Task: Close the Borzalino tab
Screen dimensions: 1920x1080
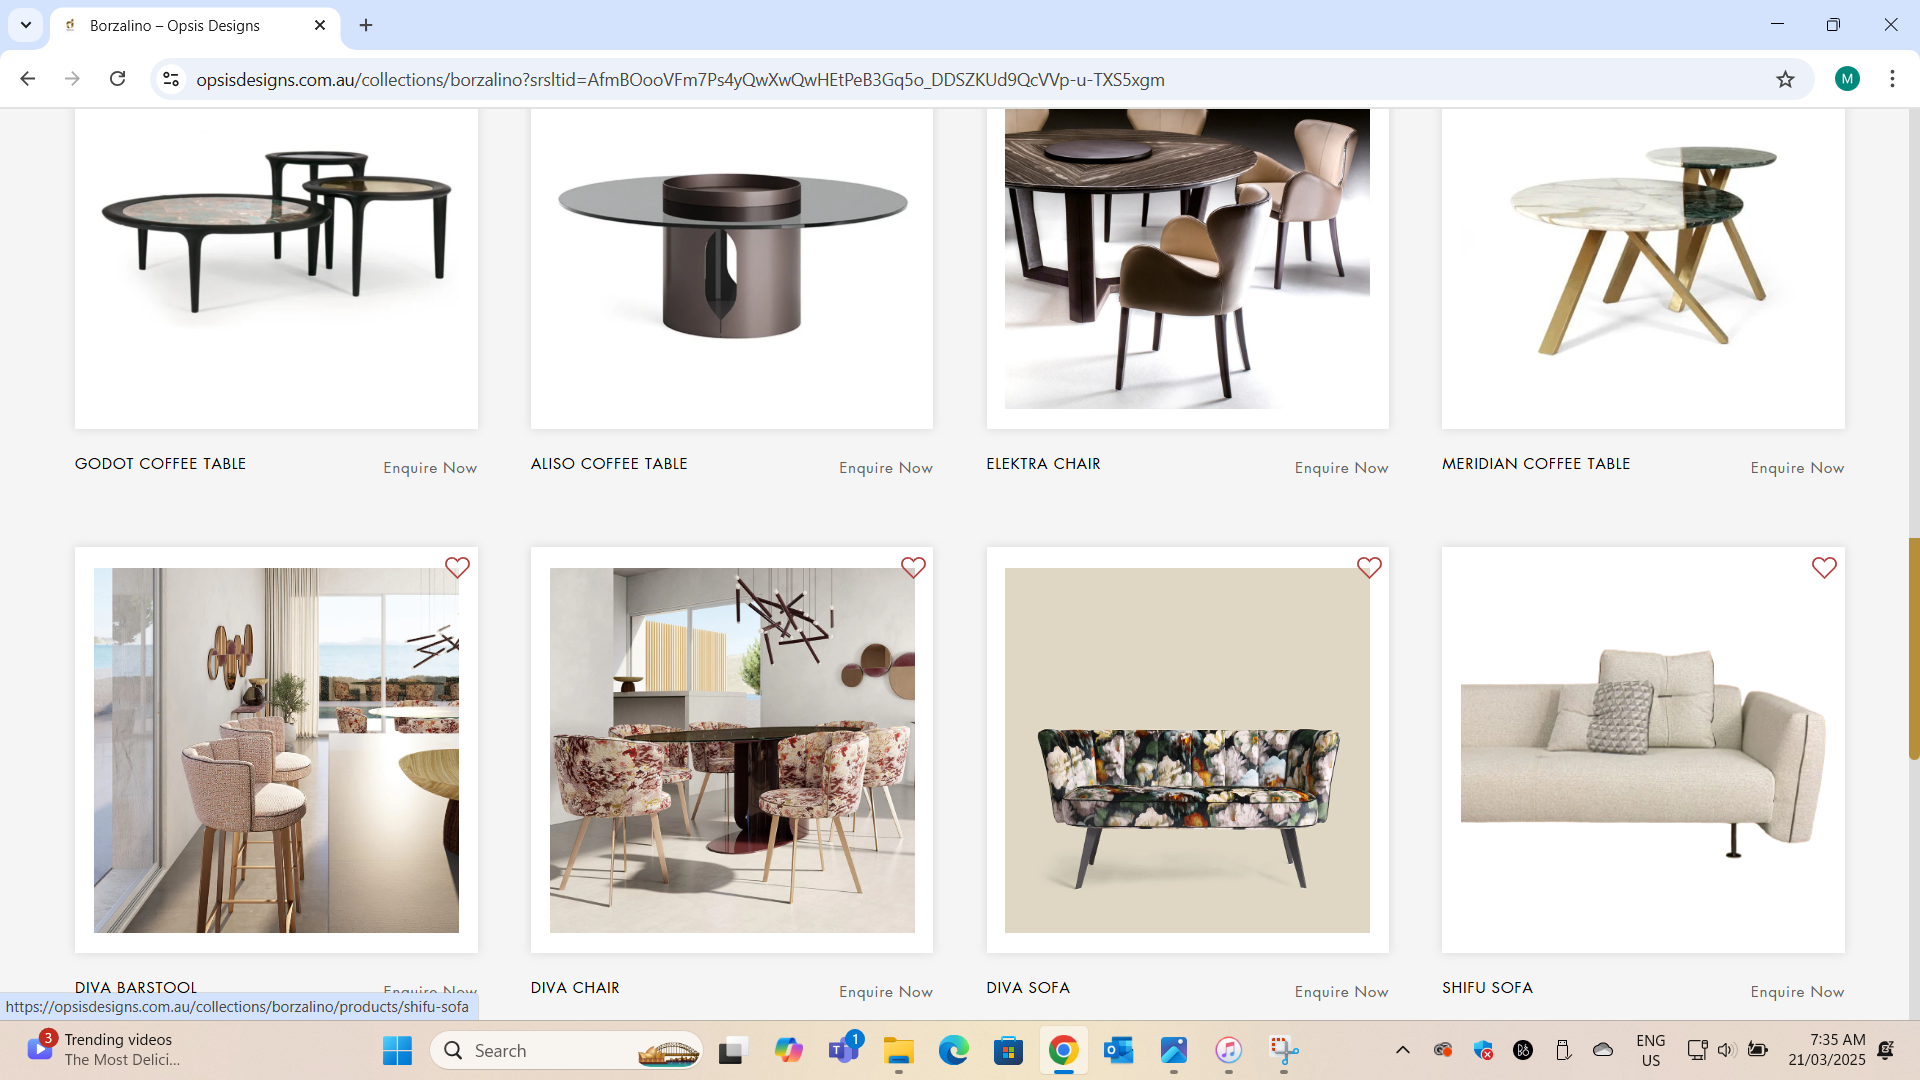Action: point(320,25)
